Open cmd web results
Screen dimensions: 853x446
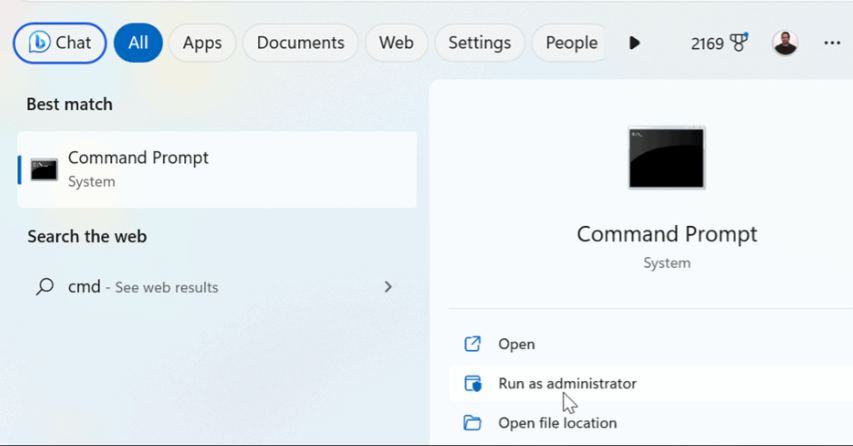pyautogui.click(x=217, y=287)
